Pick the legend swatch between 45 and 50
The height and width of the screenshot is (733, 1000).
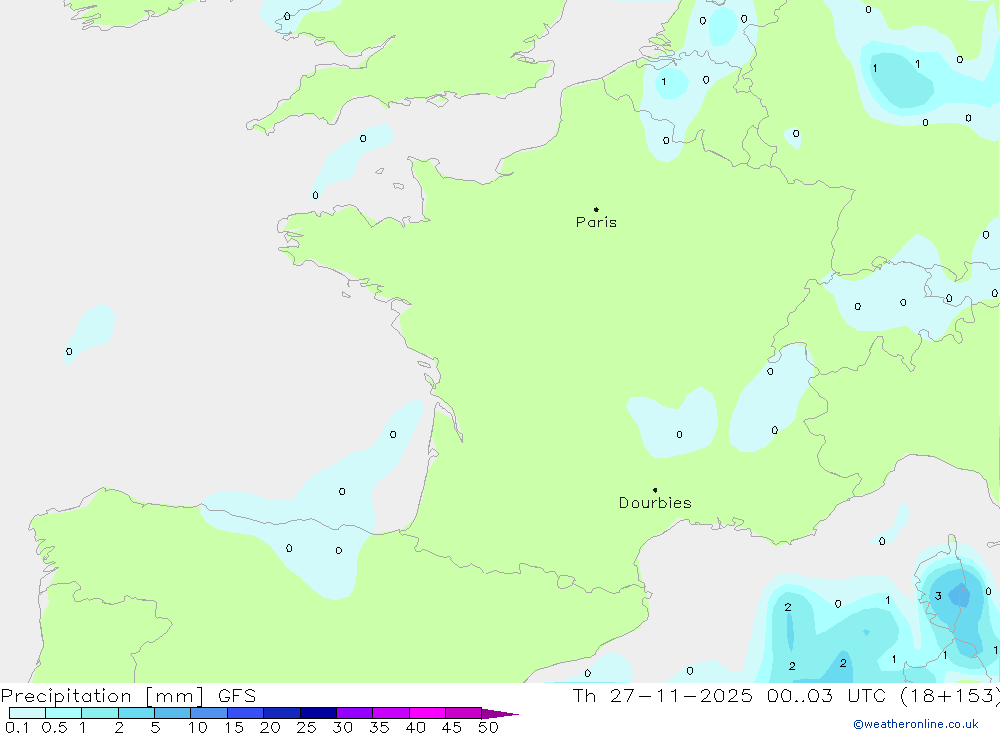pyautogui.click(x=464, y=713)
